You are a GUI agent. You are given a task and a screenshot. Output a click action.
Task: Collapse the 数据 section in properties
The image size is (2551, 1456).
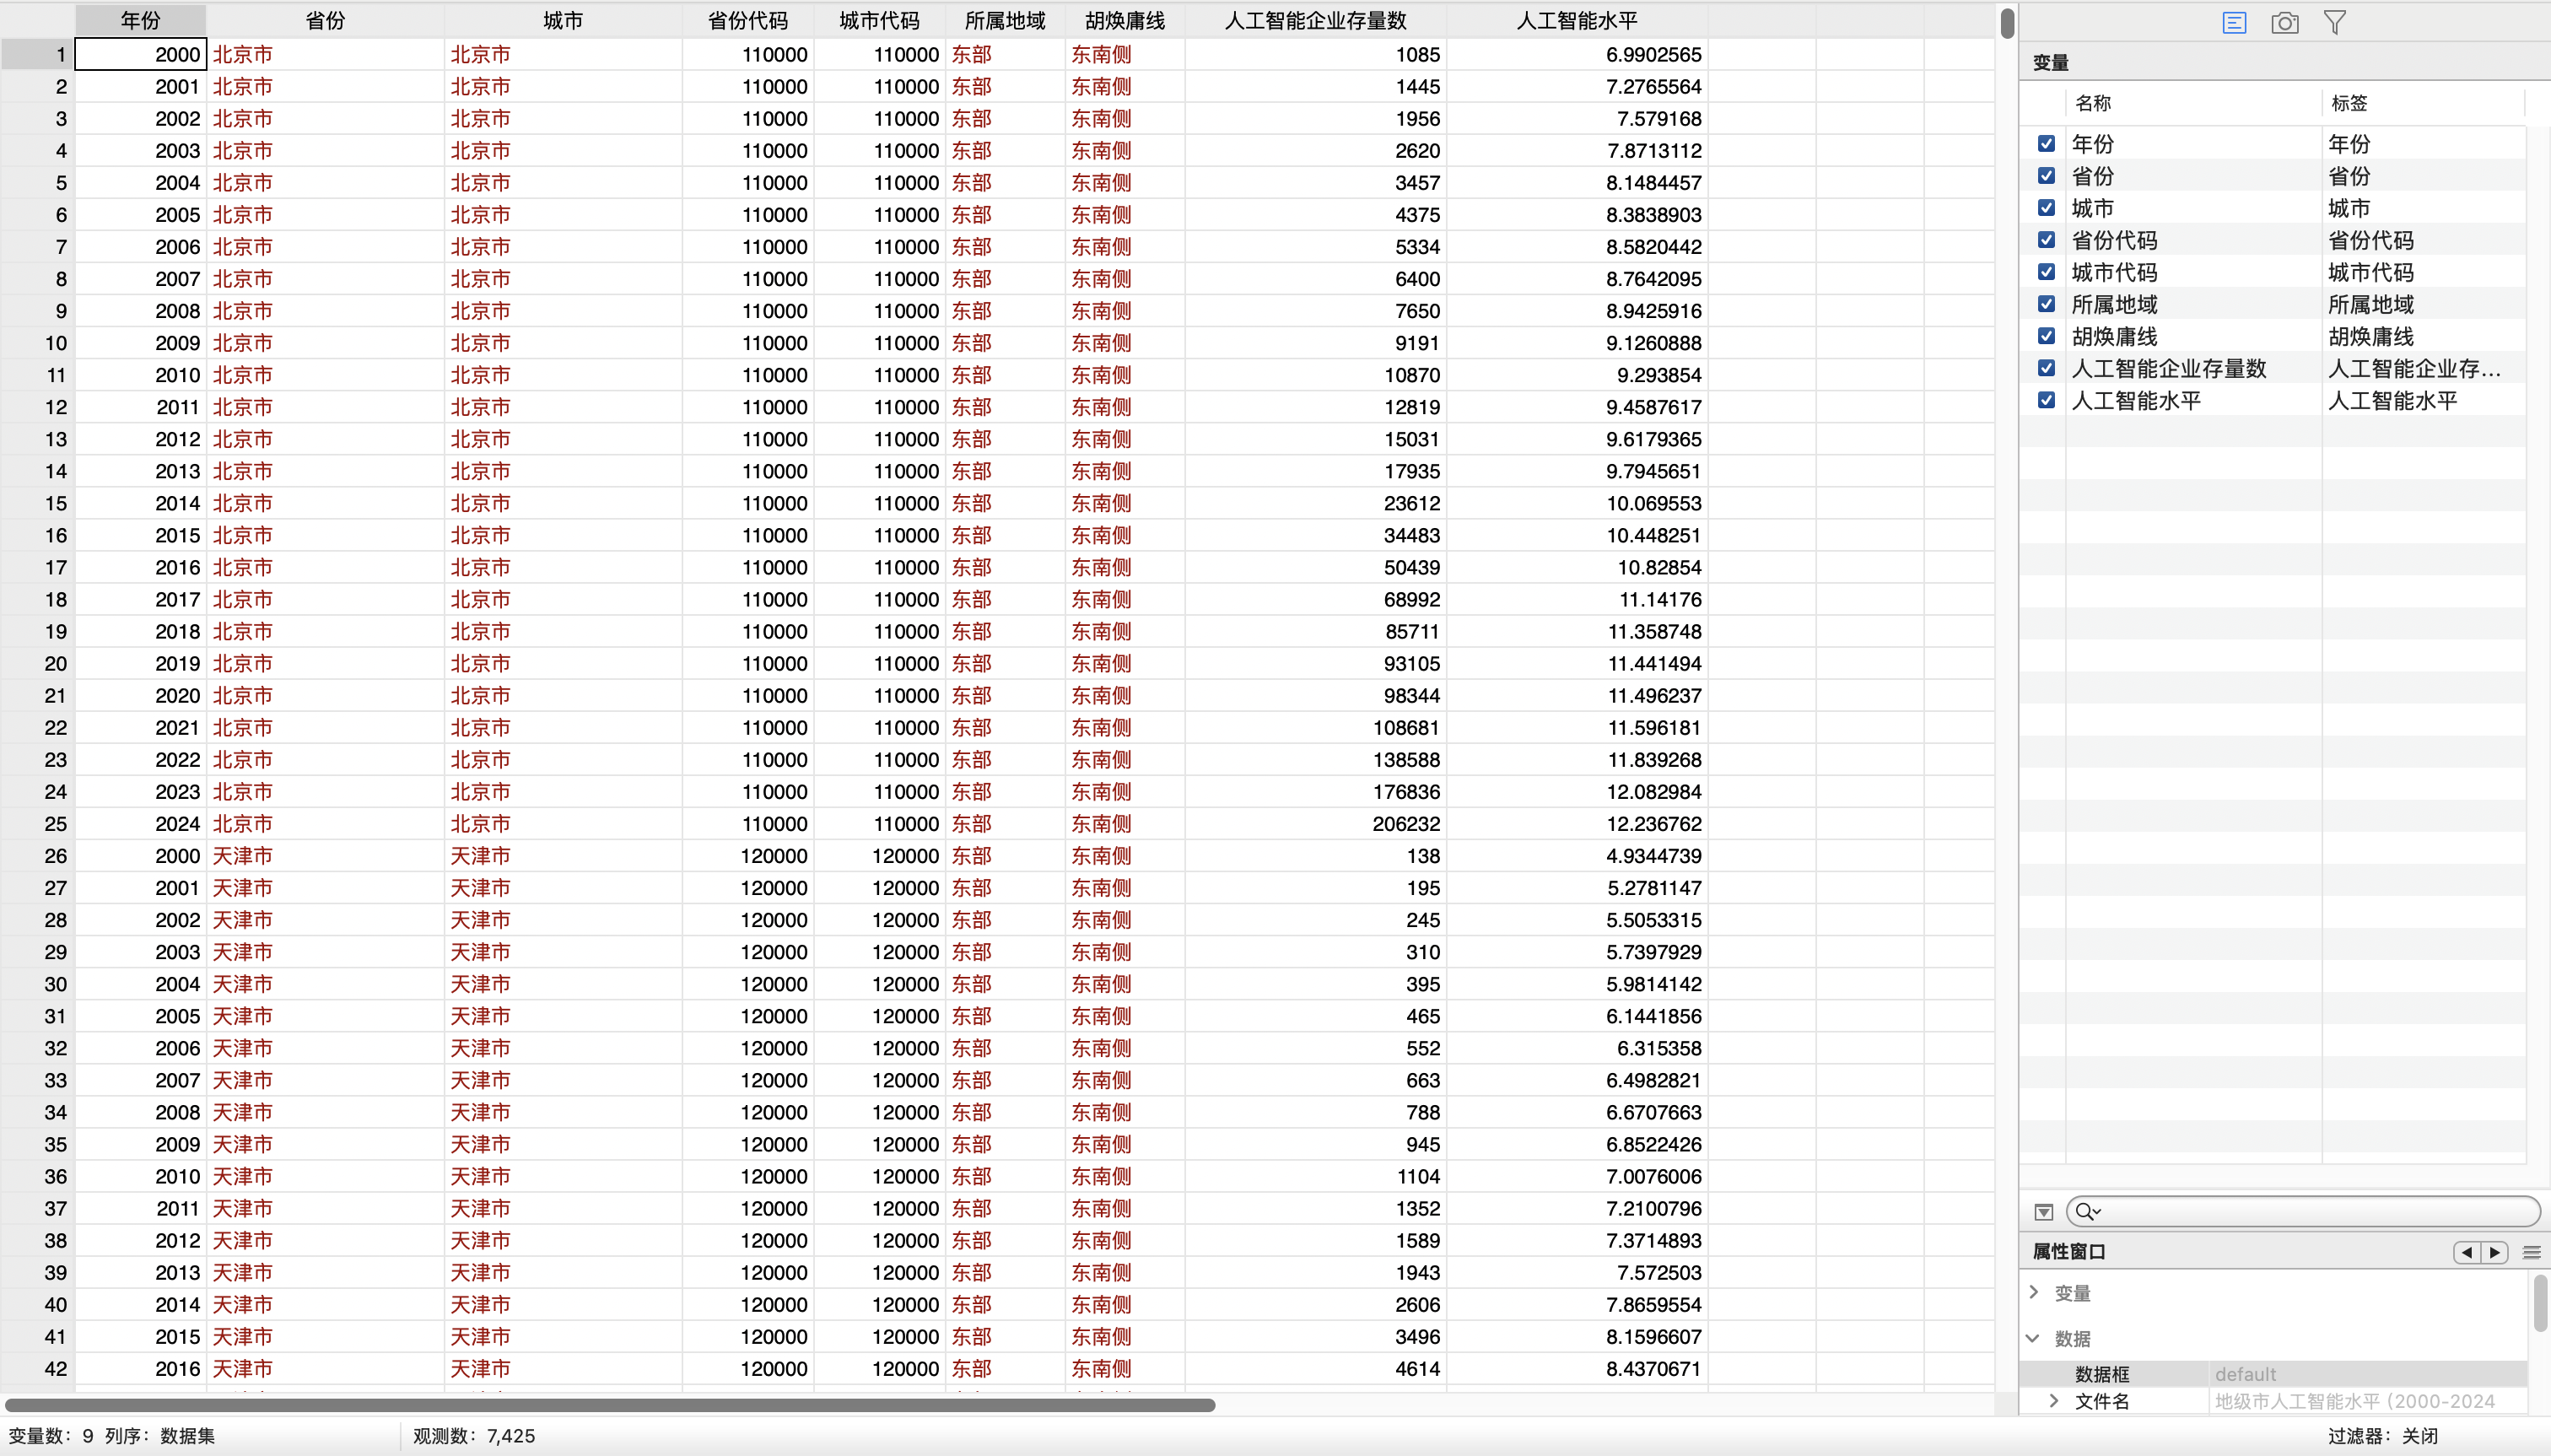[x=2034, y=1338]
